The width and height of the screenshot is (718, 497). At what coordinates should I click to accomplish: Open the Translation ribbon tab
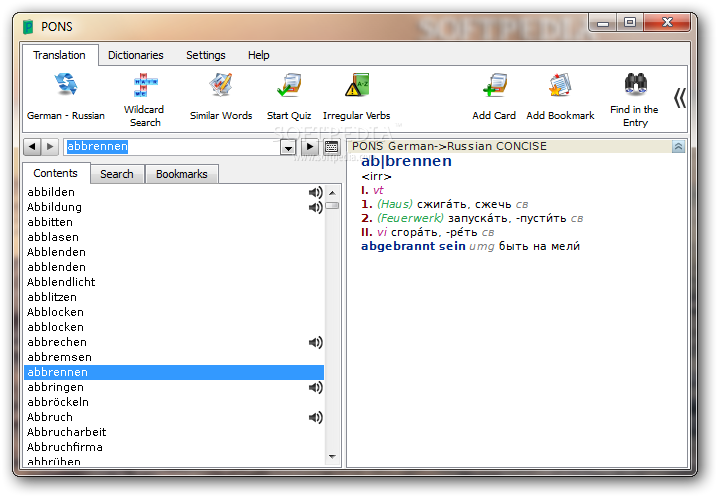click(59, 55)
